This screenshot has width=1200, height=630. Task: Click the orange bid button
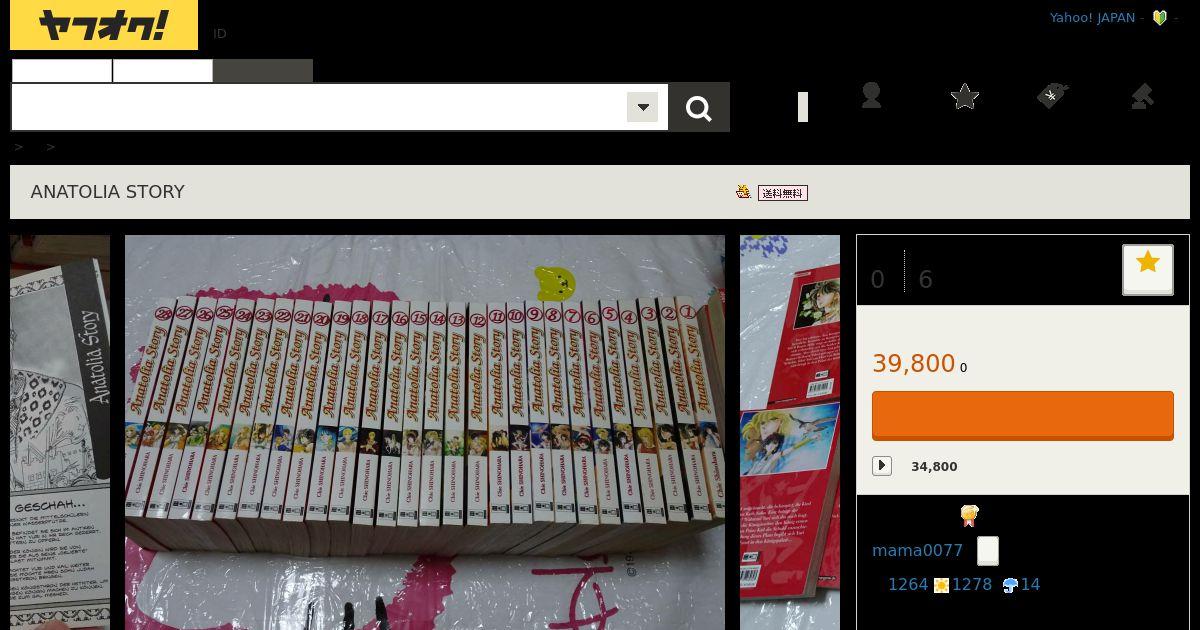(1023, 415)
